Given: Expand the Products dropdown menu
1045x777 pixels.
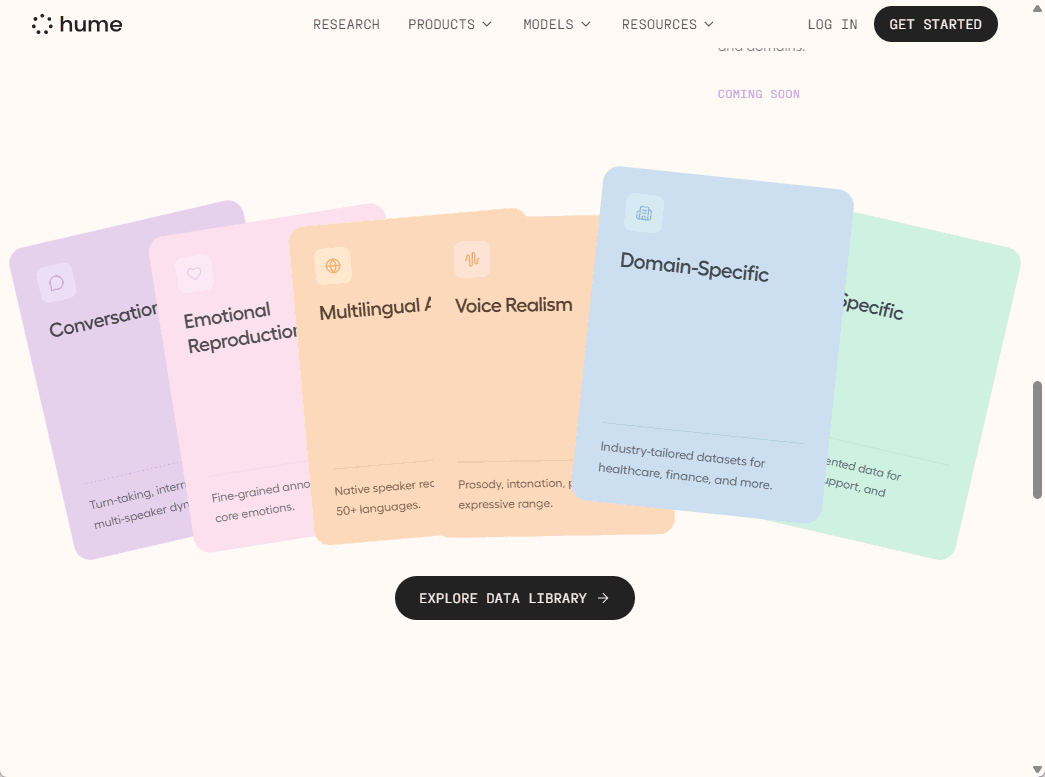Looking at the screenshot, I should click(450, 24).
